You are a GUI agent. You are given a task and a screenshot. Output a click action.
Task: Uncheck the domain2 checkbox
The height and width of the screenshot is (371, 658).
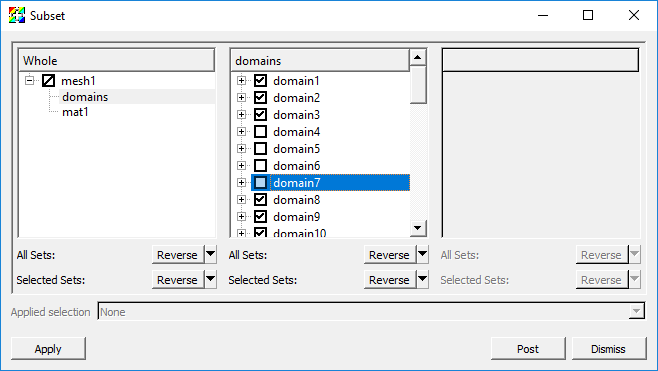click(260, 98)
